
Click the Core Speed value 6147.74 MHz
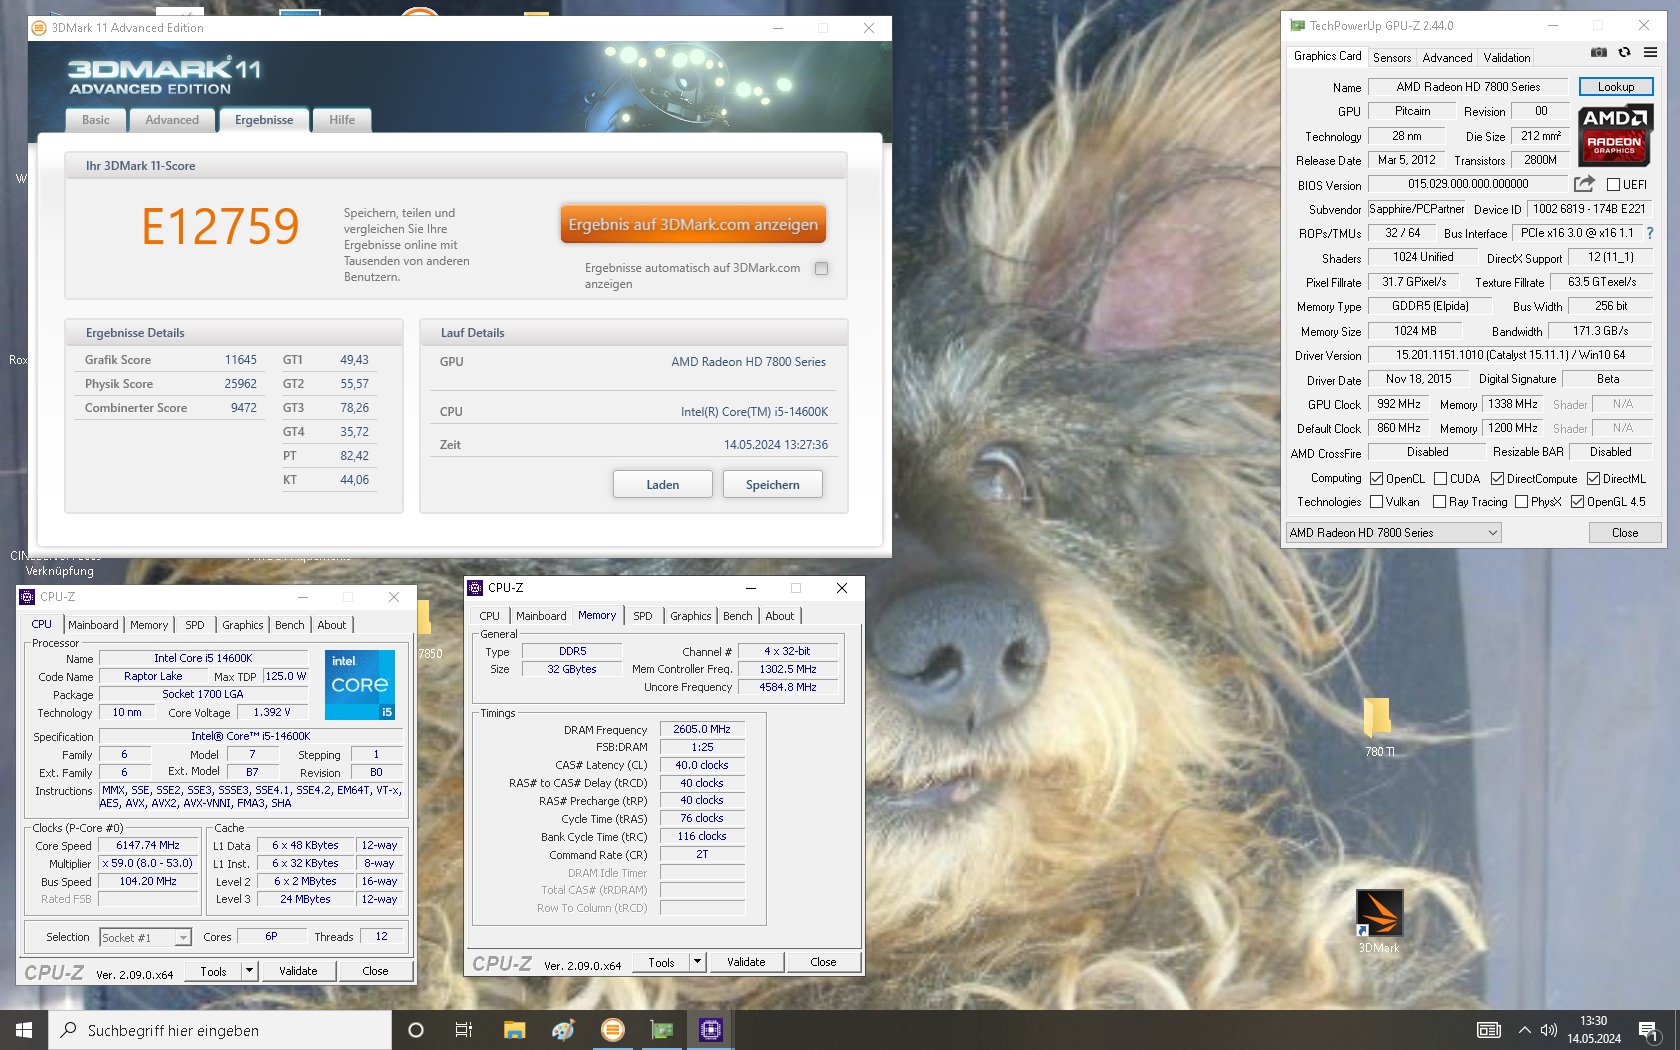[x=148, y=846]
